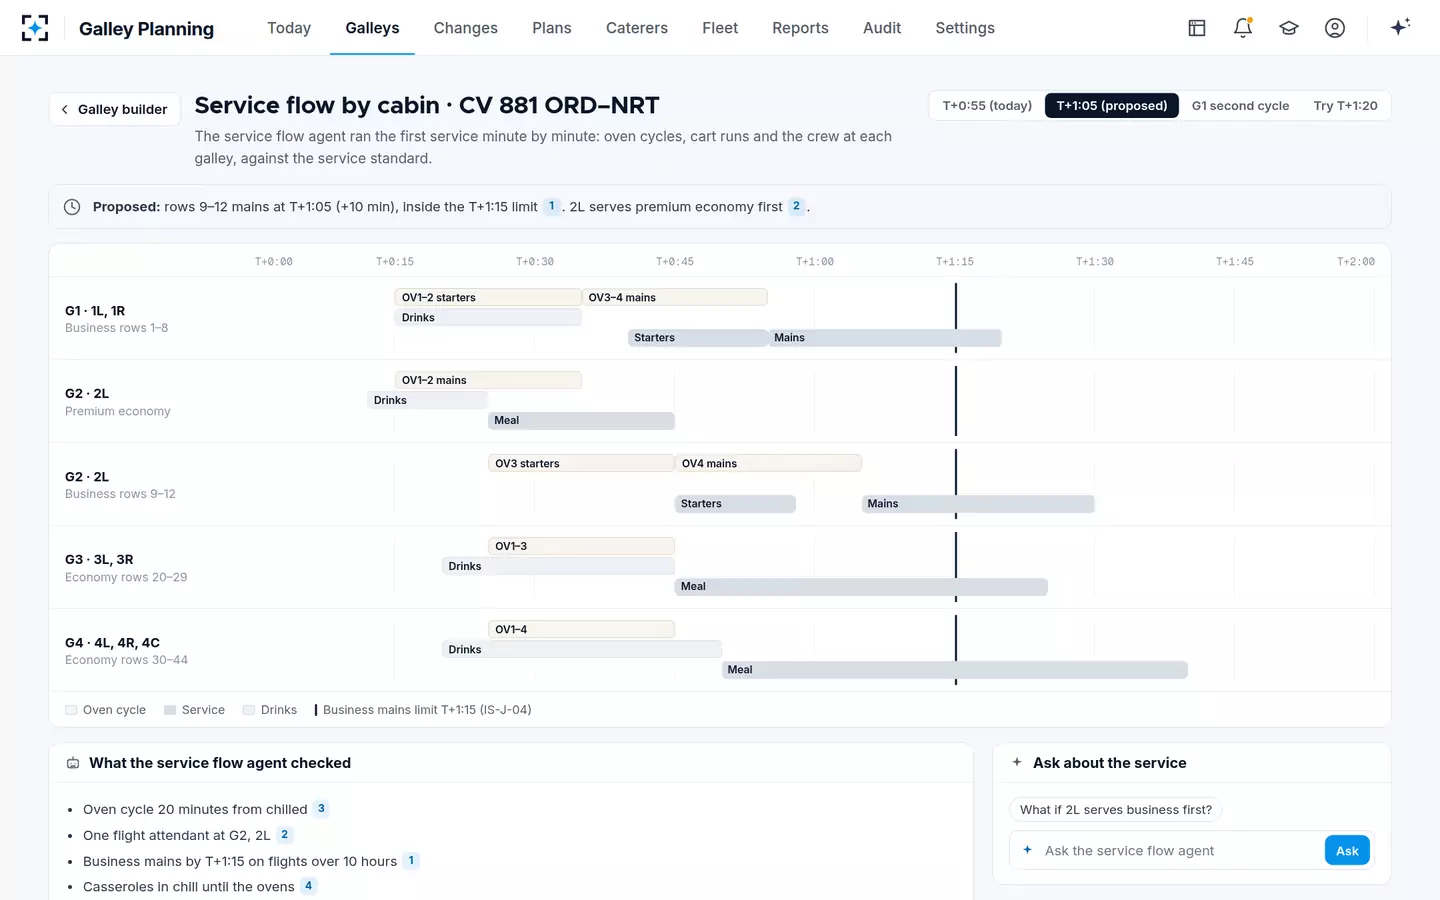This screenshot has height=900, width=1440.
Task: Open the Changes tab
Action: pos(466,28)
